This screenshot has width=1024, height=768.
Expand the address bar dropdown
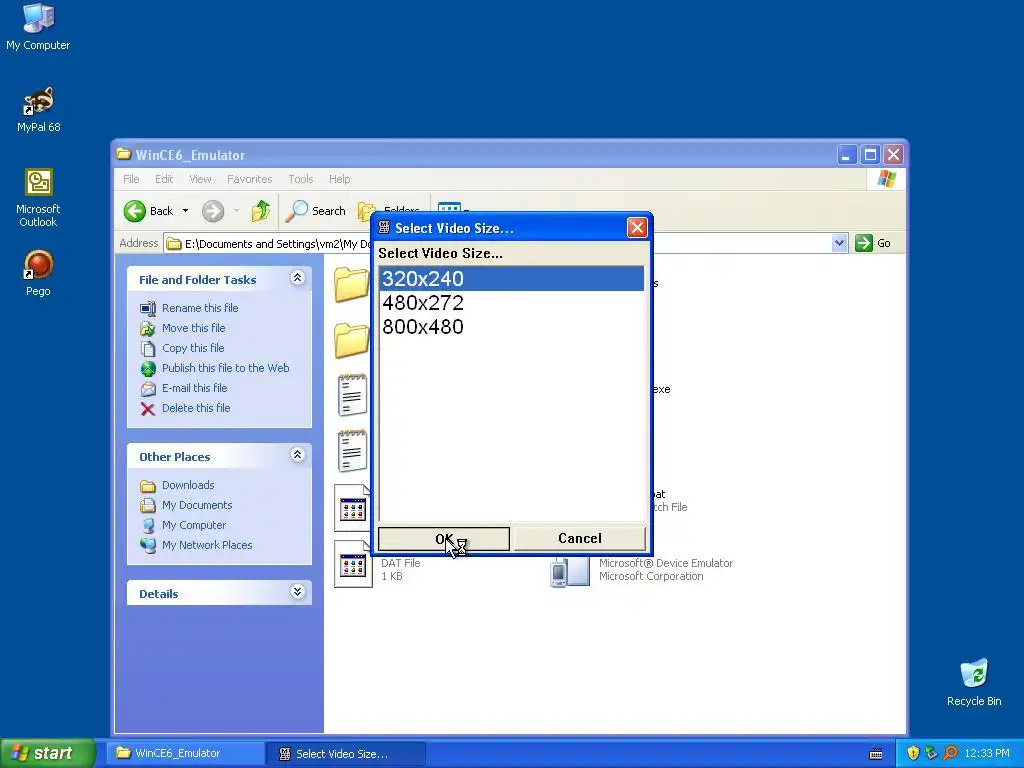pyautogui.click(x=839, y=244)
